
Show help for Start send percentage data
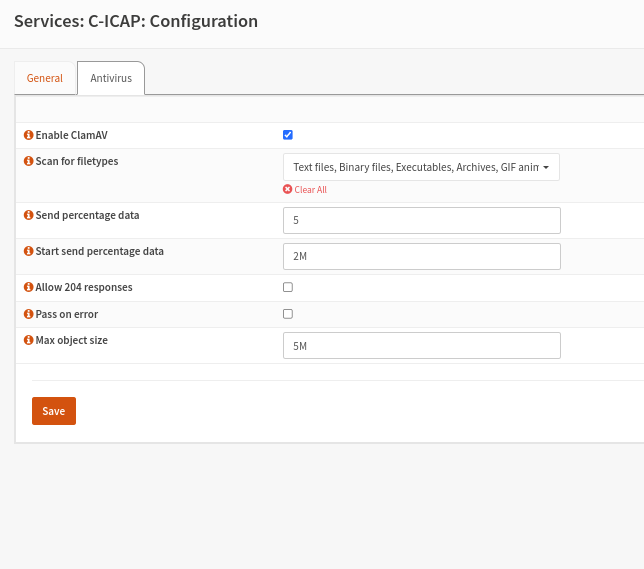pyautogui.click(x=28, y=251)
